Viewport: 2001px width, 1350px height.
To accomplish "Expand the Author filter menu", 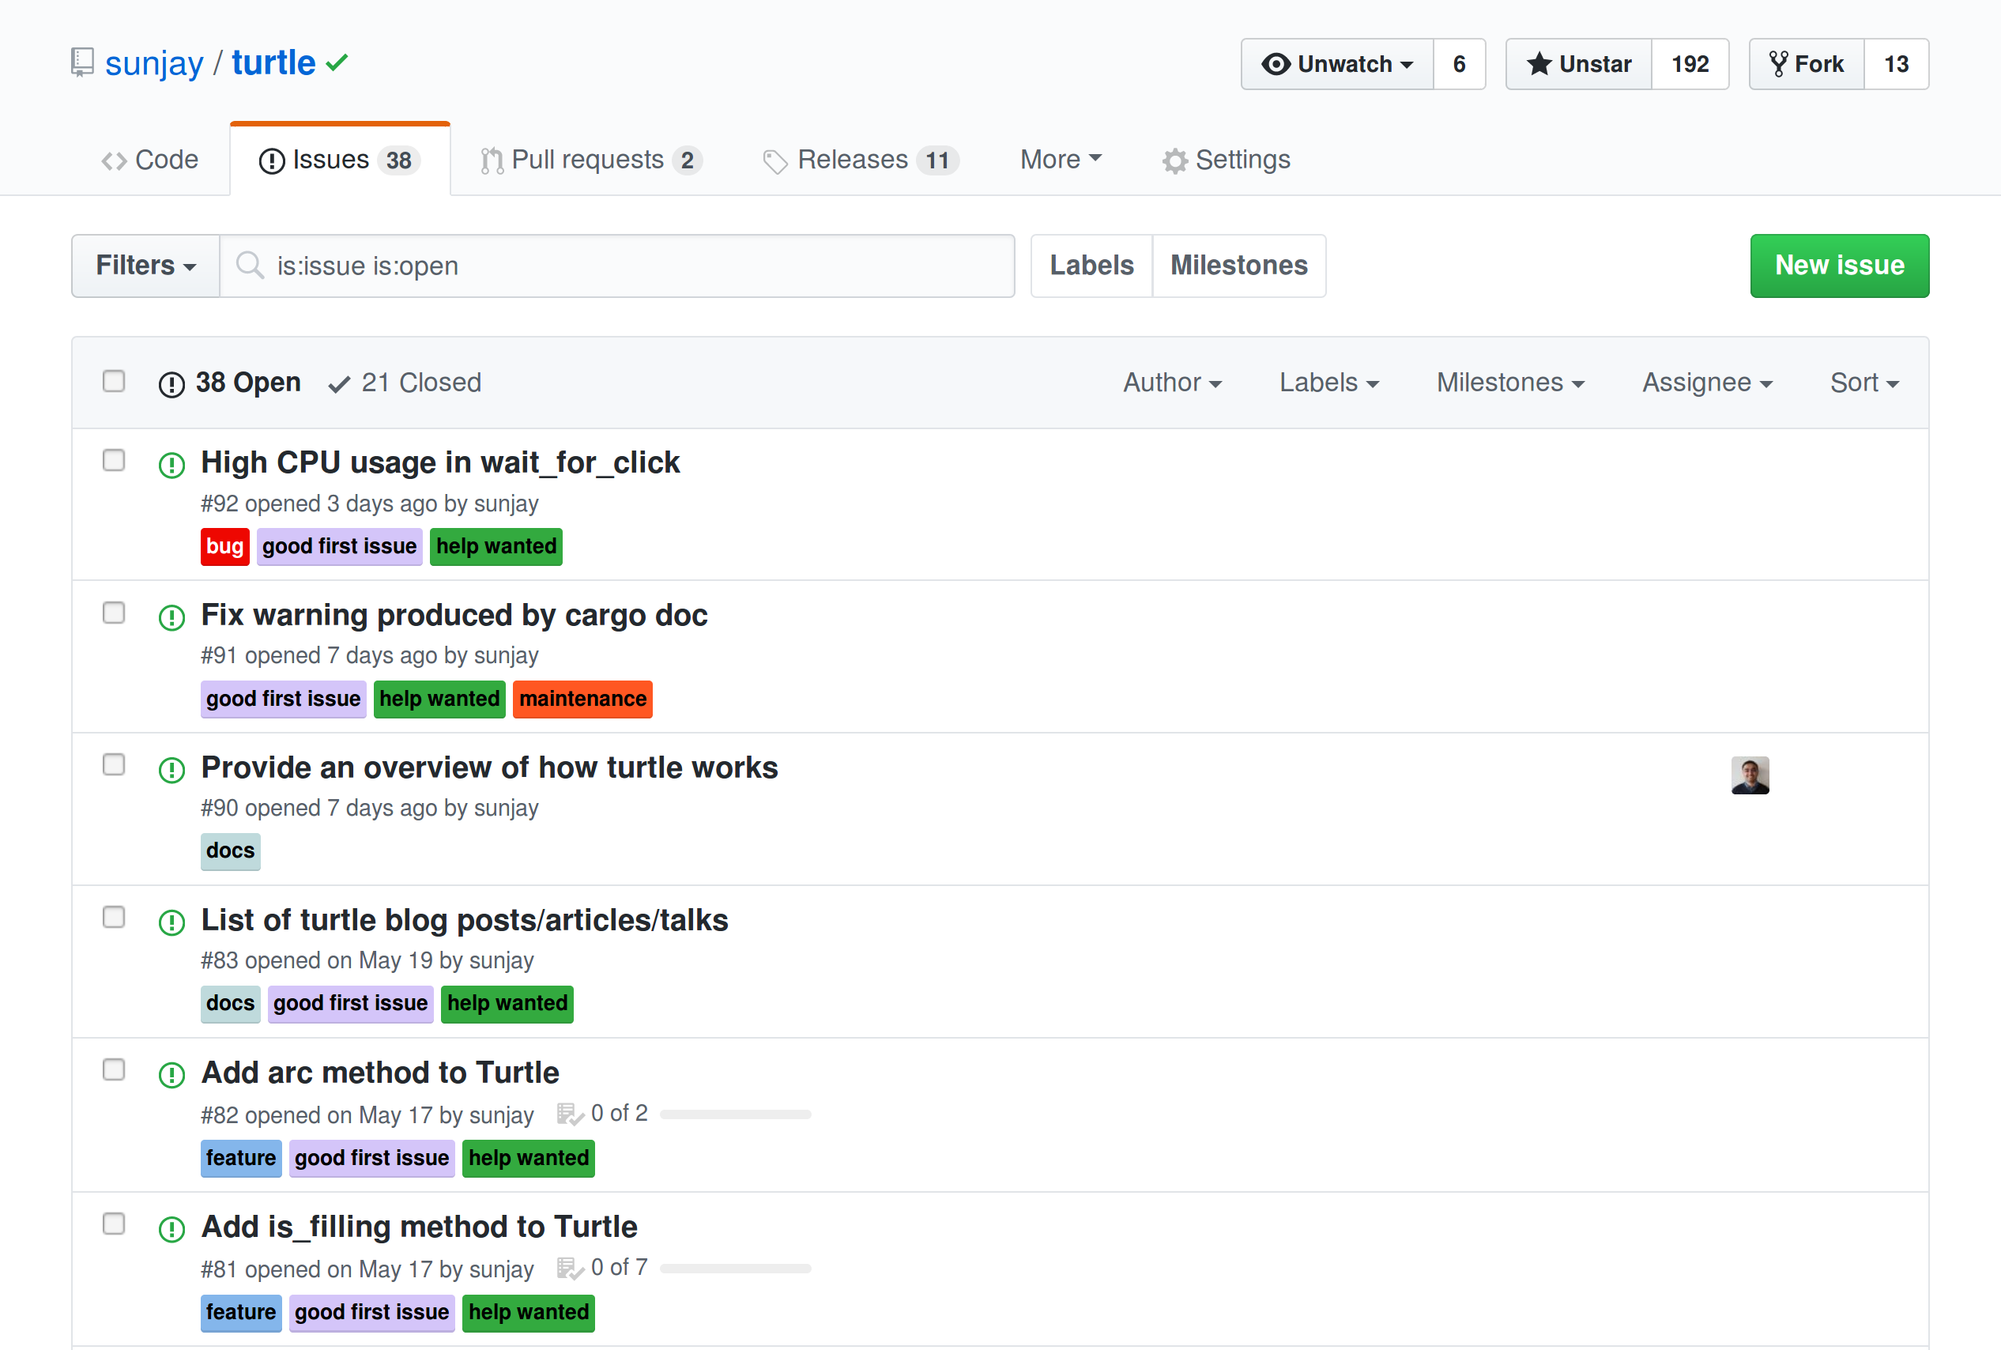I will pyautogui.click(x=1172, y=382).
